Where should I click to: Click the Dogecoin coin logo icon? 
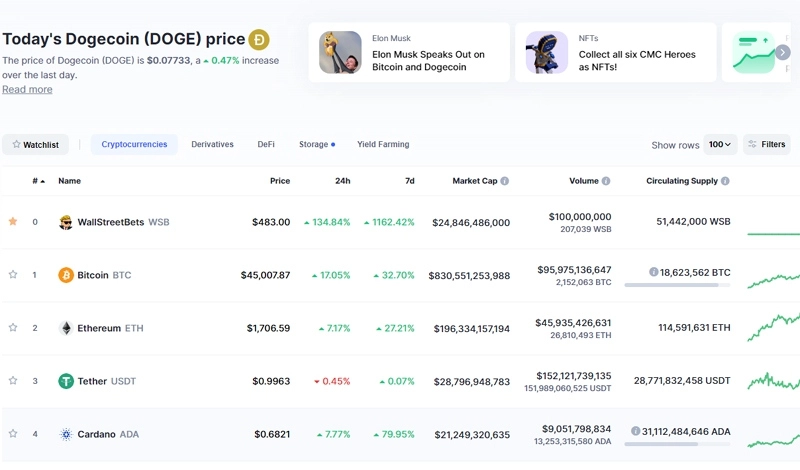coord(259,40)
